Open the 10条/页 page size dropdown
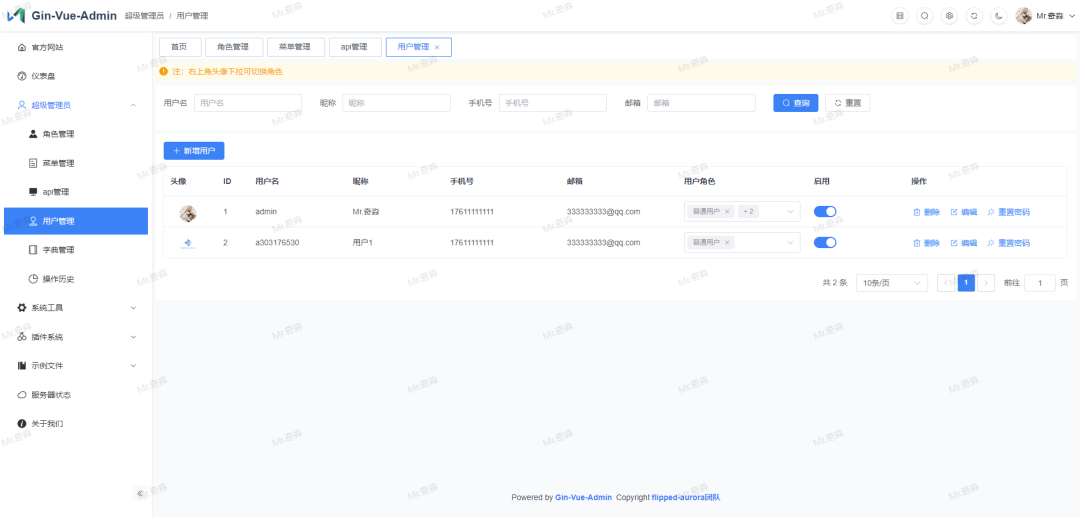 point(892,283)
